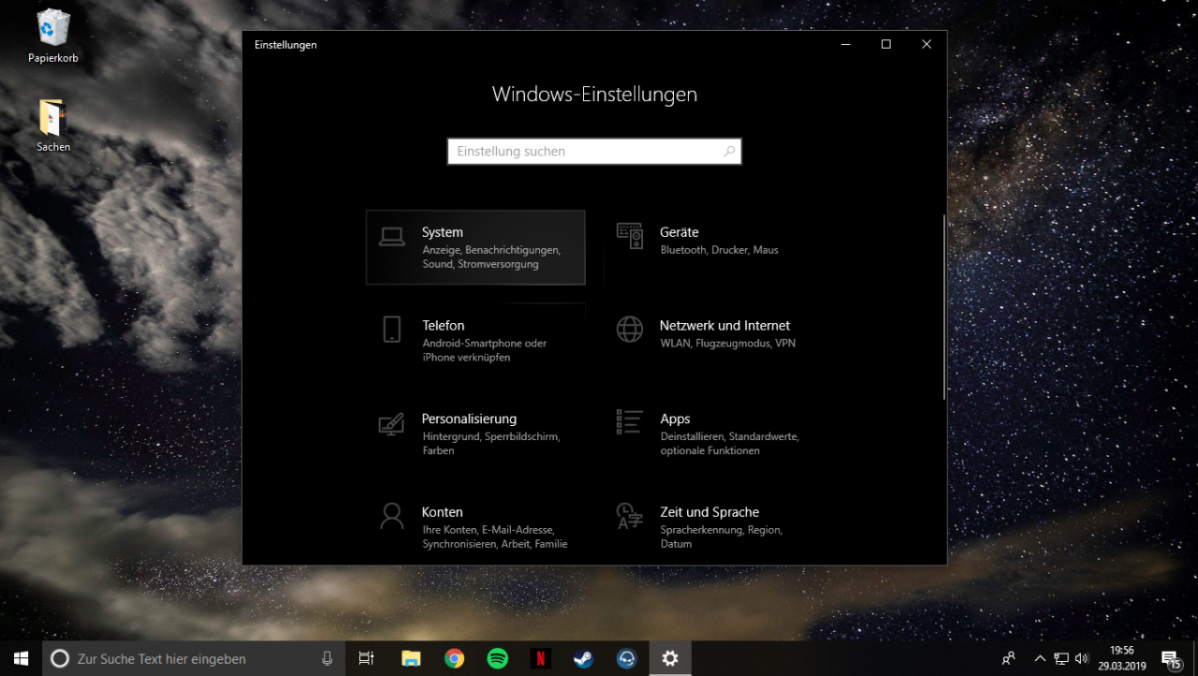This screenshot has height=676, width=1198.
Task: Show hidden tray icons chevron
Action: (1040, 658)
